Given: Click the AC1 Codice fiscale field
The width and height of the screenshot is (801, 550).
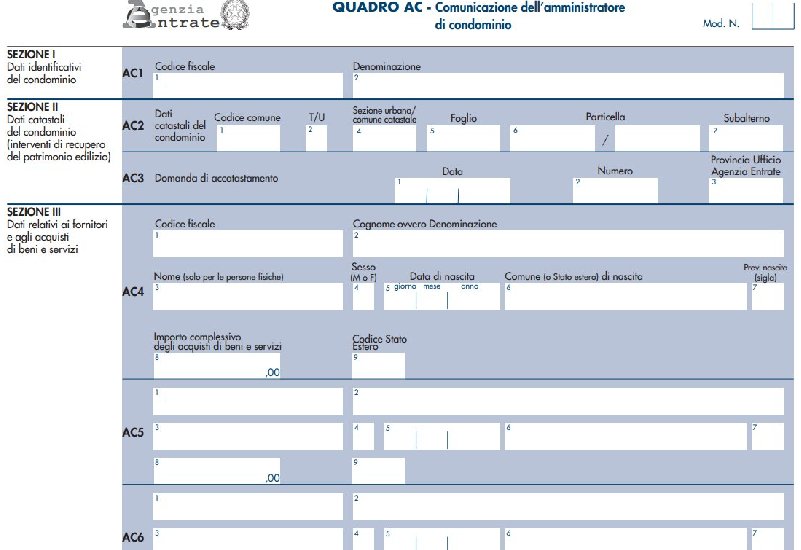Looking at the screenshot, I should pyautogui.click(x=247, y=85).
